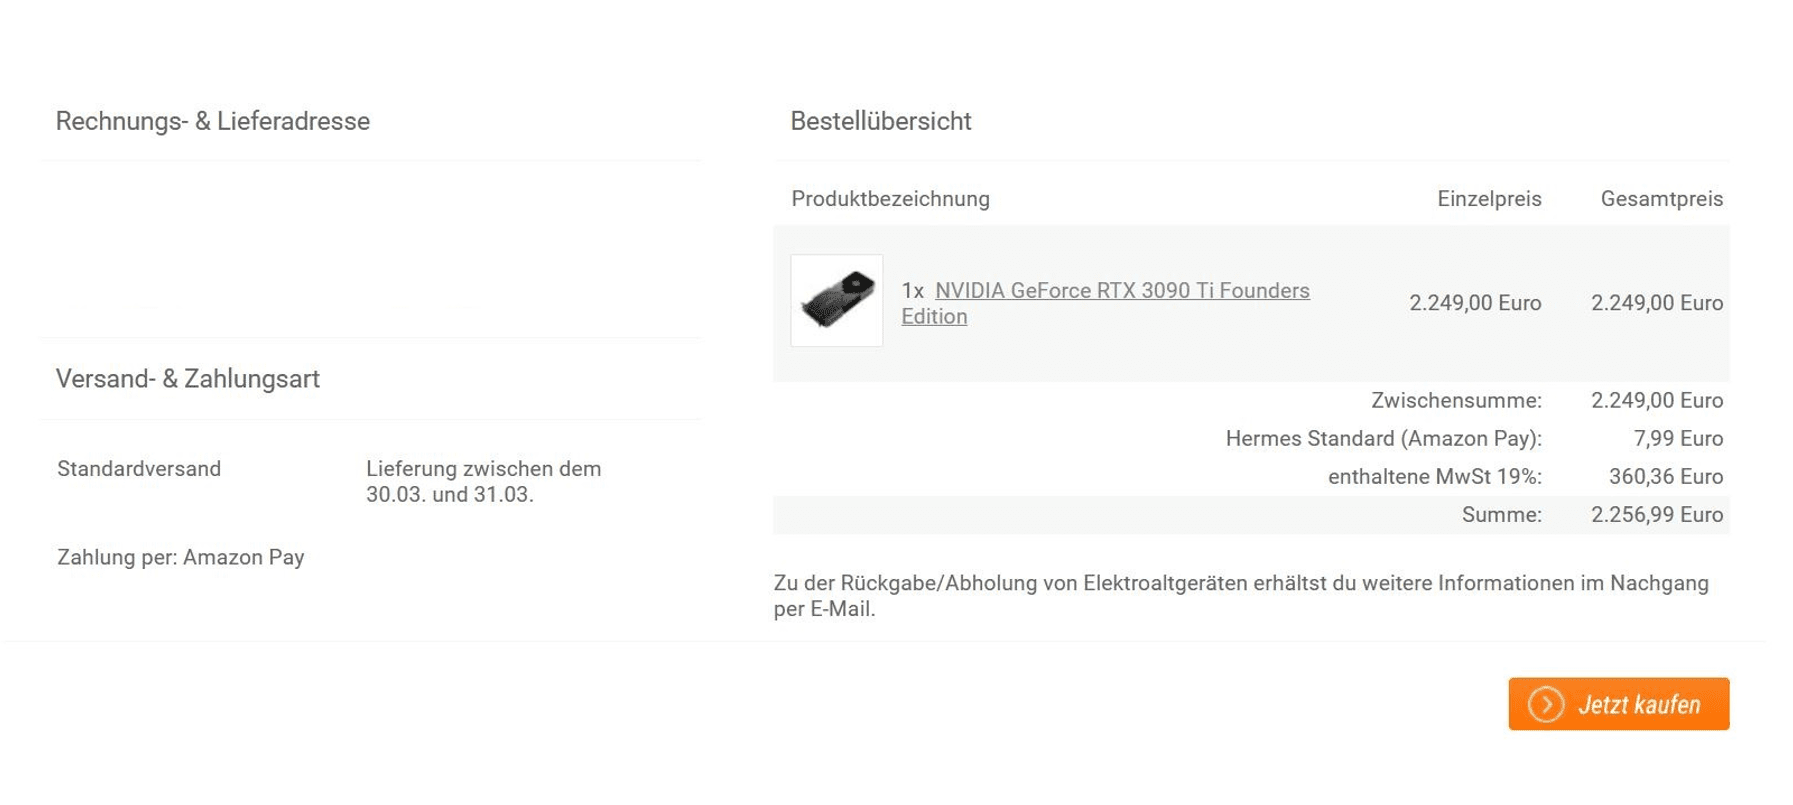Click the Produktbezeichnung column header
This screenshot has width=1793, height=805.
pyautogui.click(x=891, y=199)
